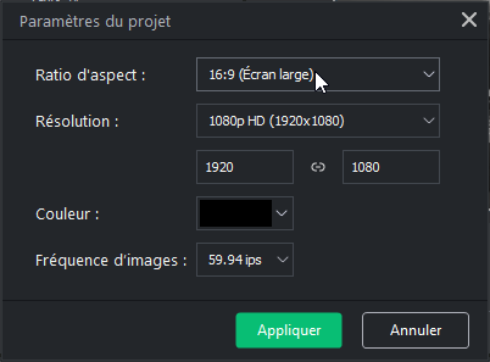Select the 16:9 (Écran large) text

coord(261,75)
